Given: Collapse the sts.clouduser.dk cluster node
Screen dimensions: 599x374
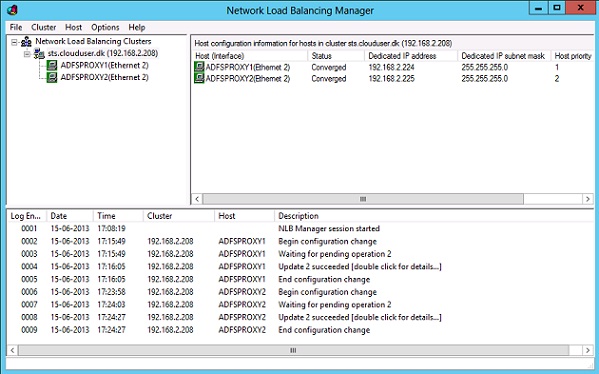Looking at the screenshot, I should pos(27,54).
